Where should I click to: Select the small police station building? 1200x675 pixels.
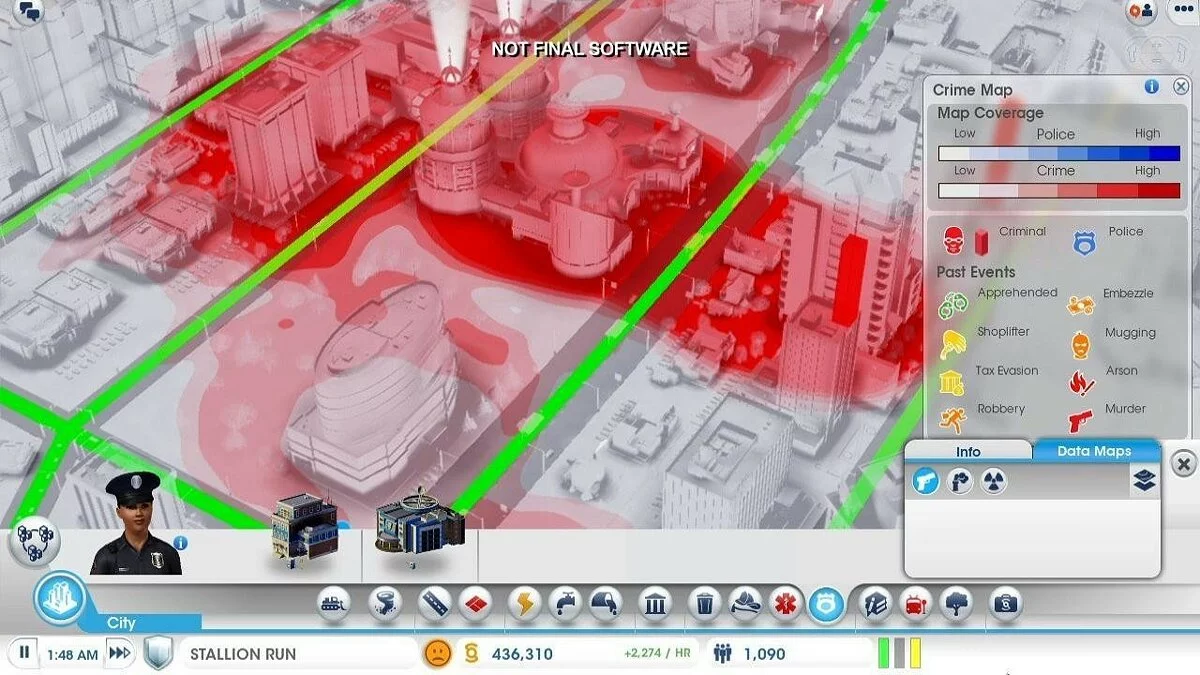304,531
